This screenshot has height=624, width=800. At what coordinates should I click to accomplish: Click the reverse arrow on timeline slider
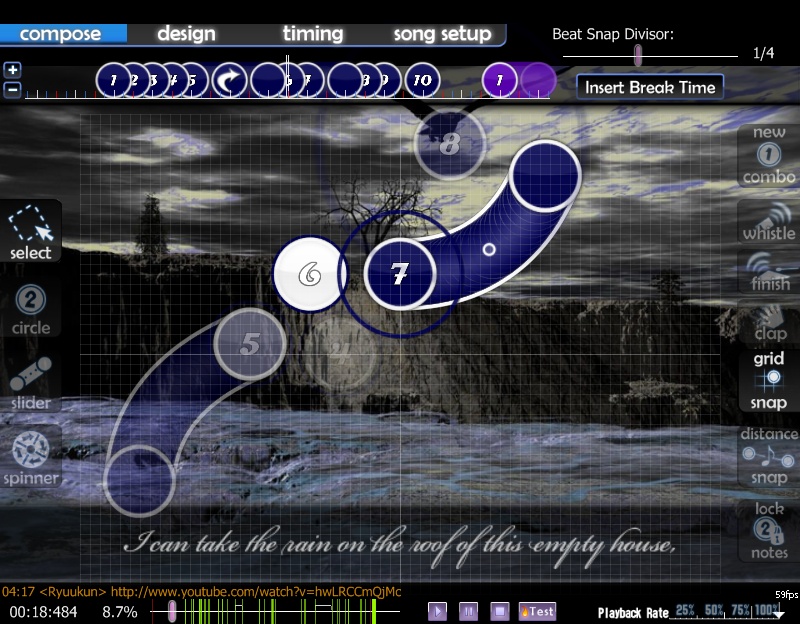[230, 80]
